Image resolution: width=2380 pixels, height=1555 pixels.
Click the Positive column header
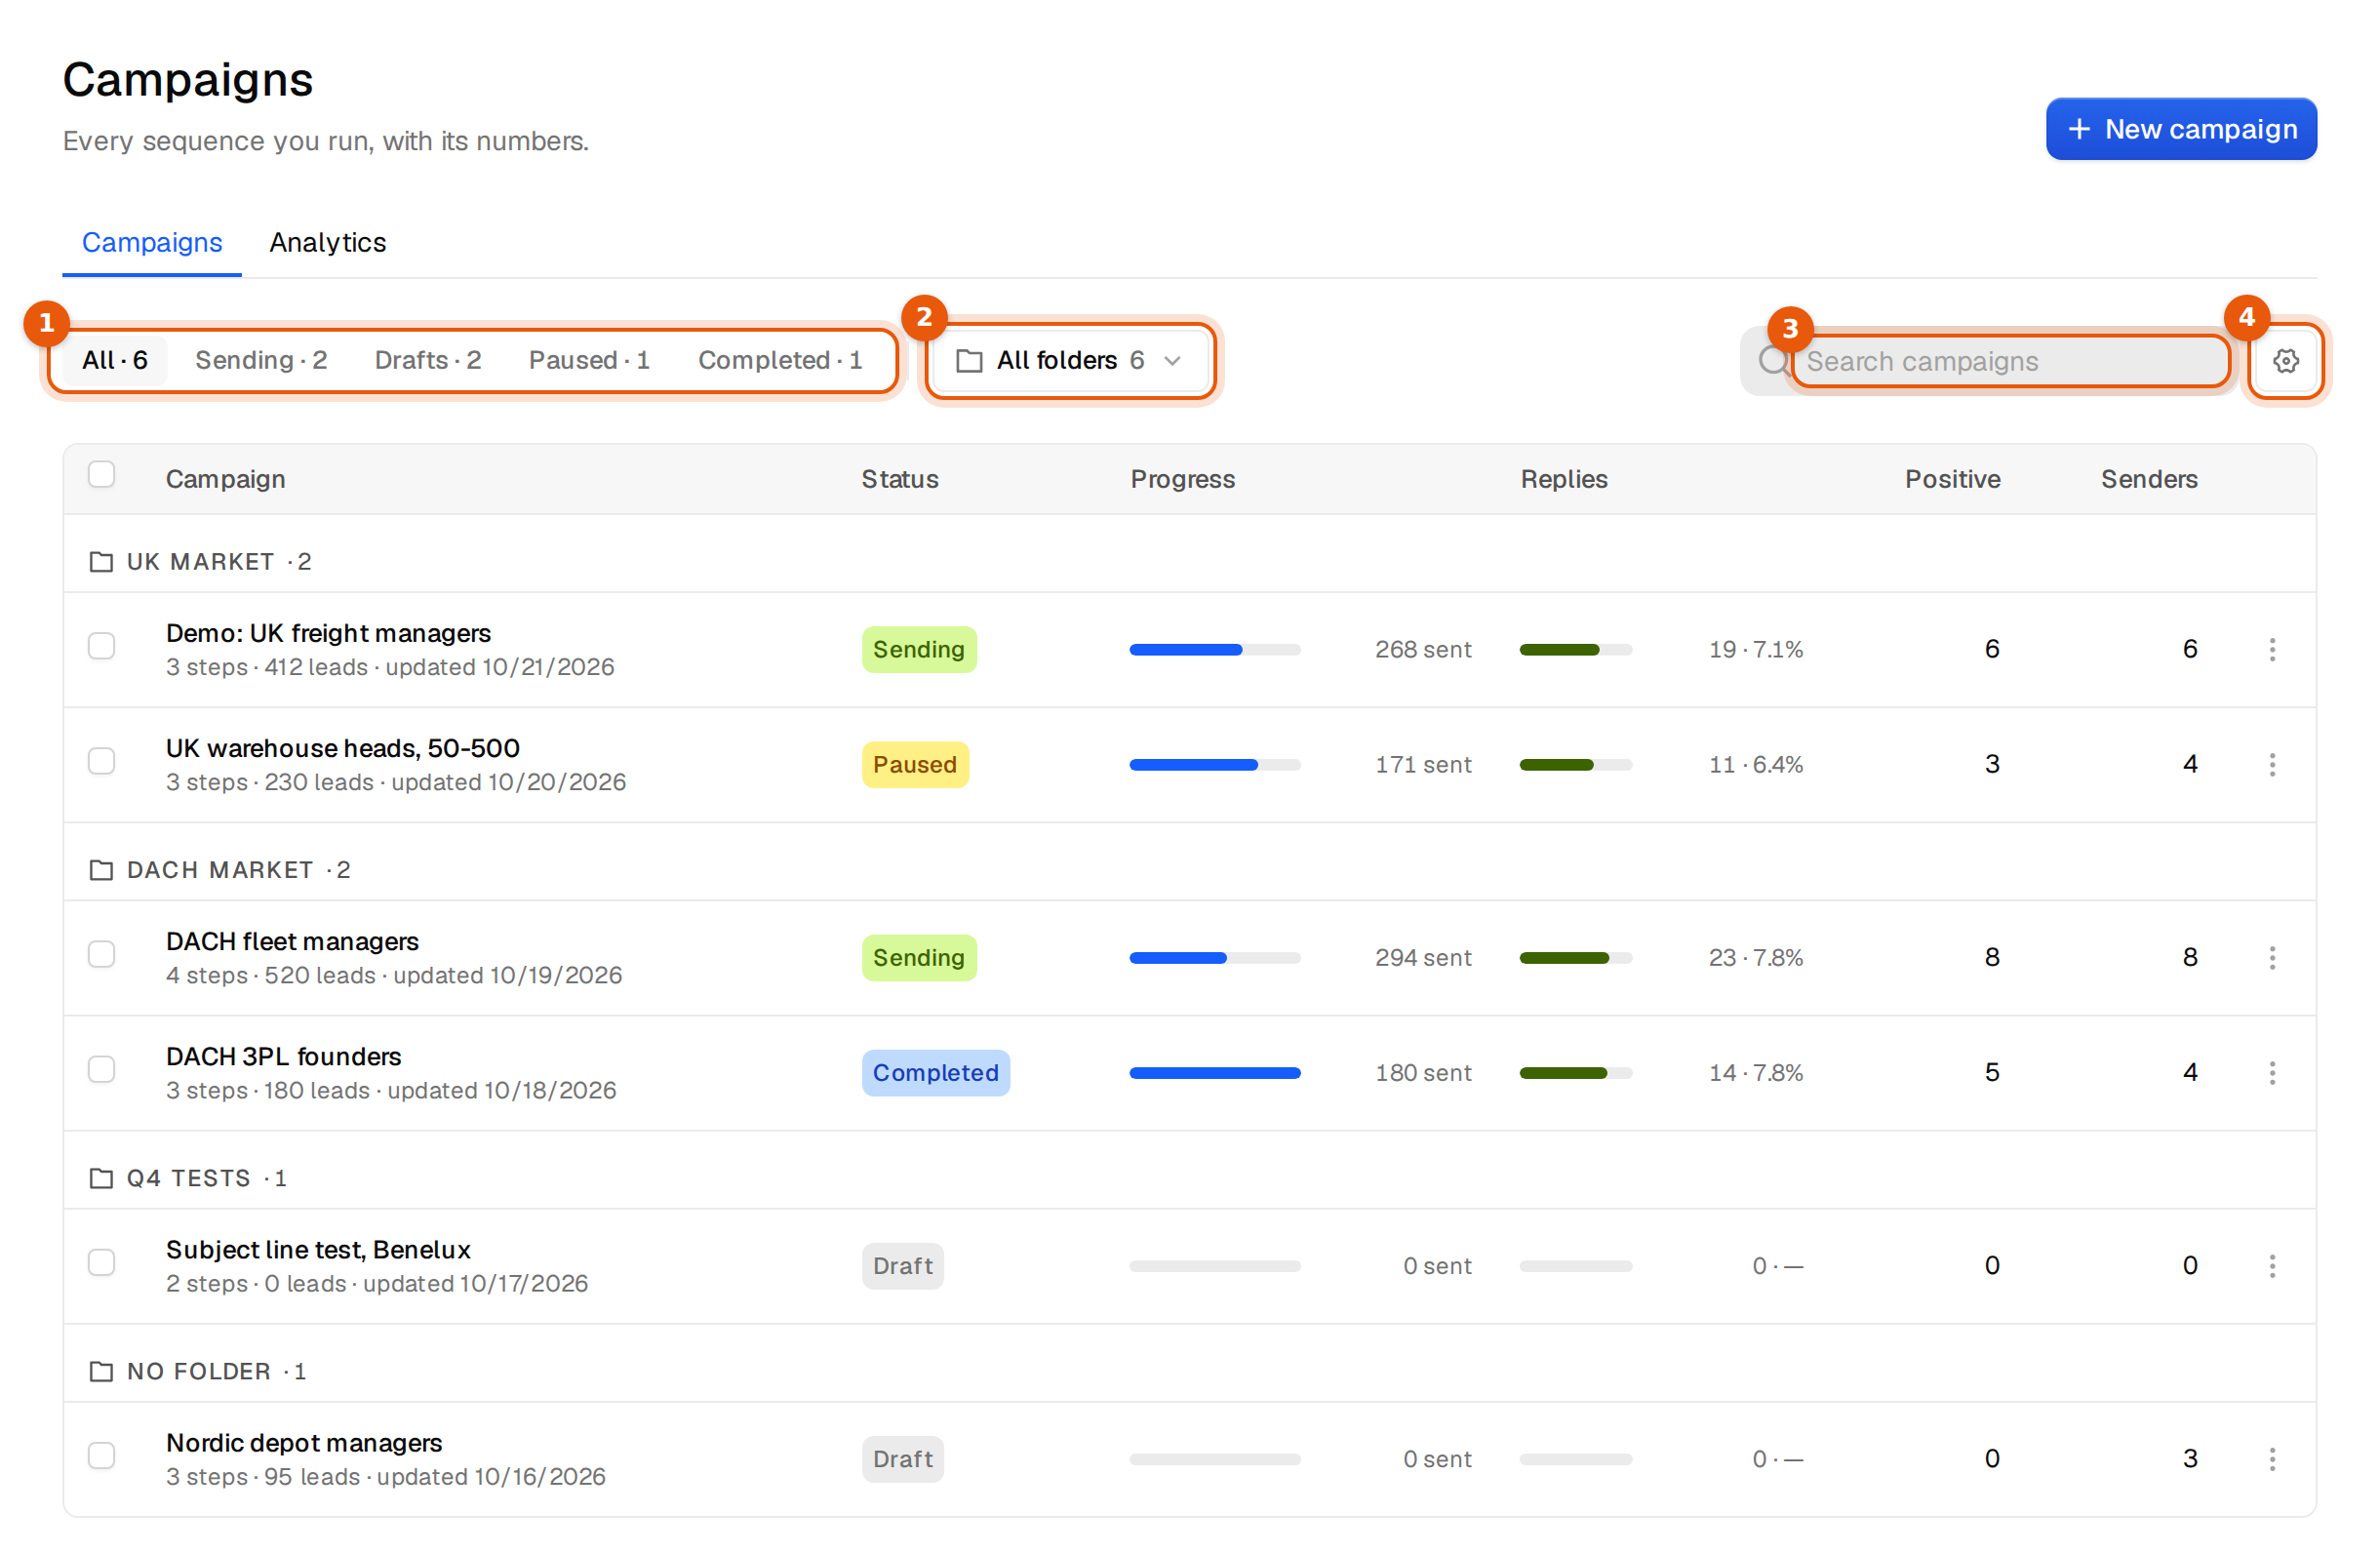click(x=1952, y=479)
